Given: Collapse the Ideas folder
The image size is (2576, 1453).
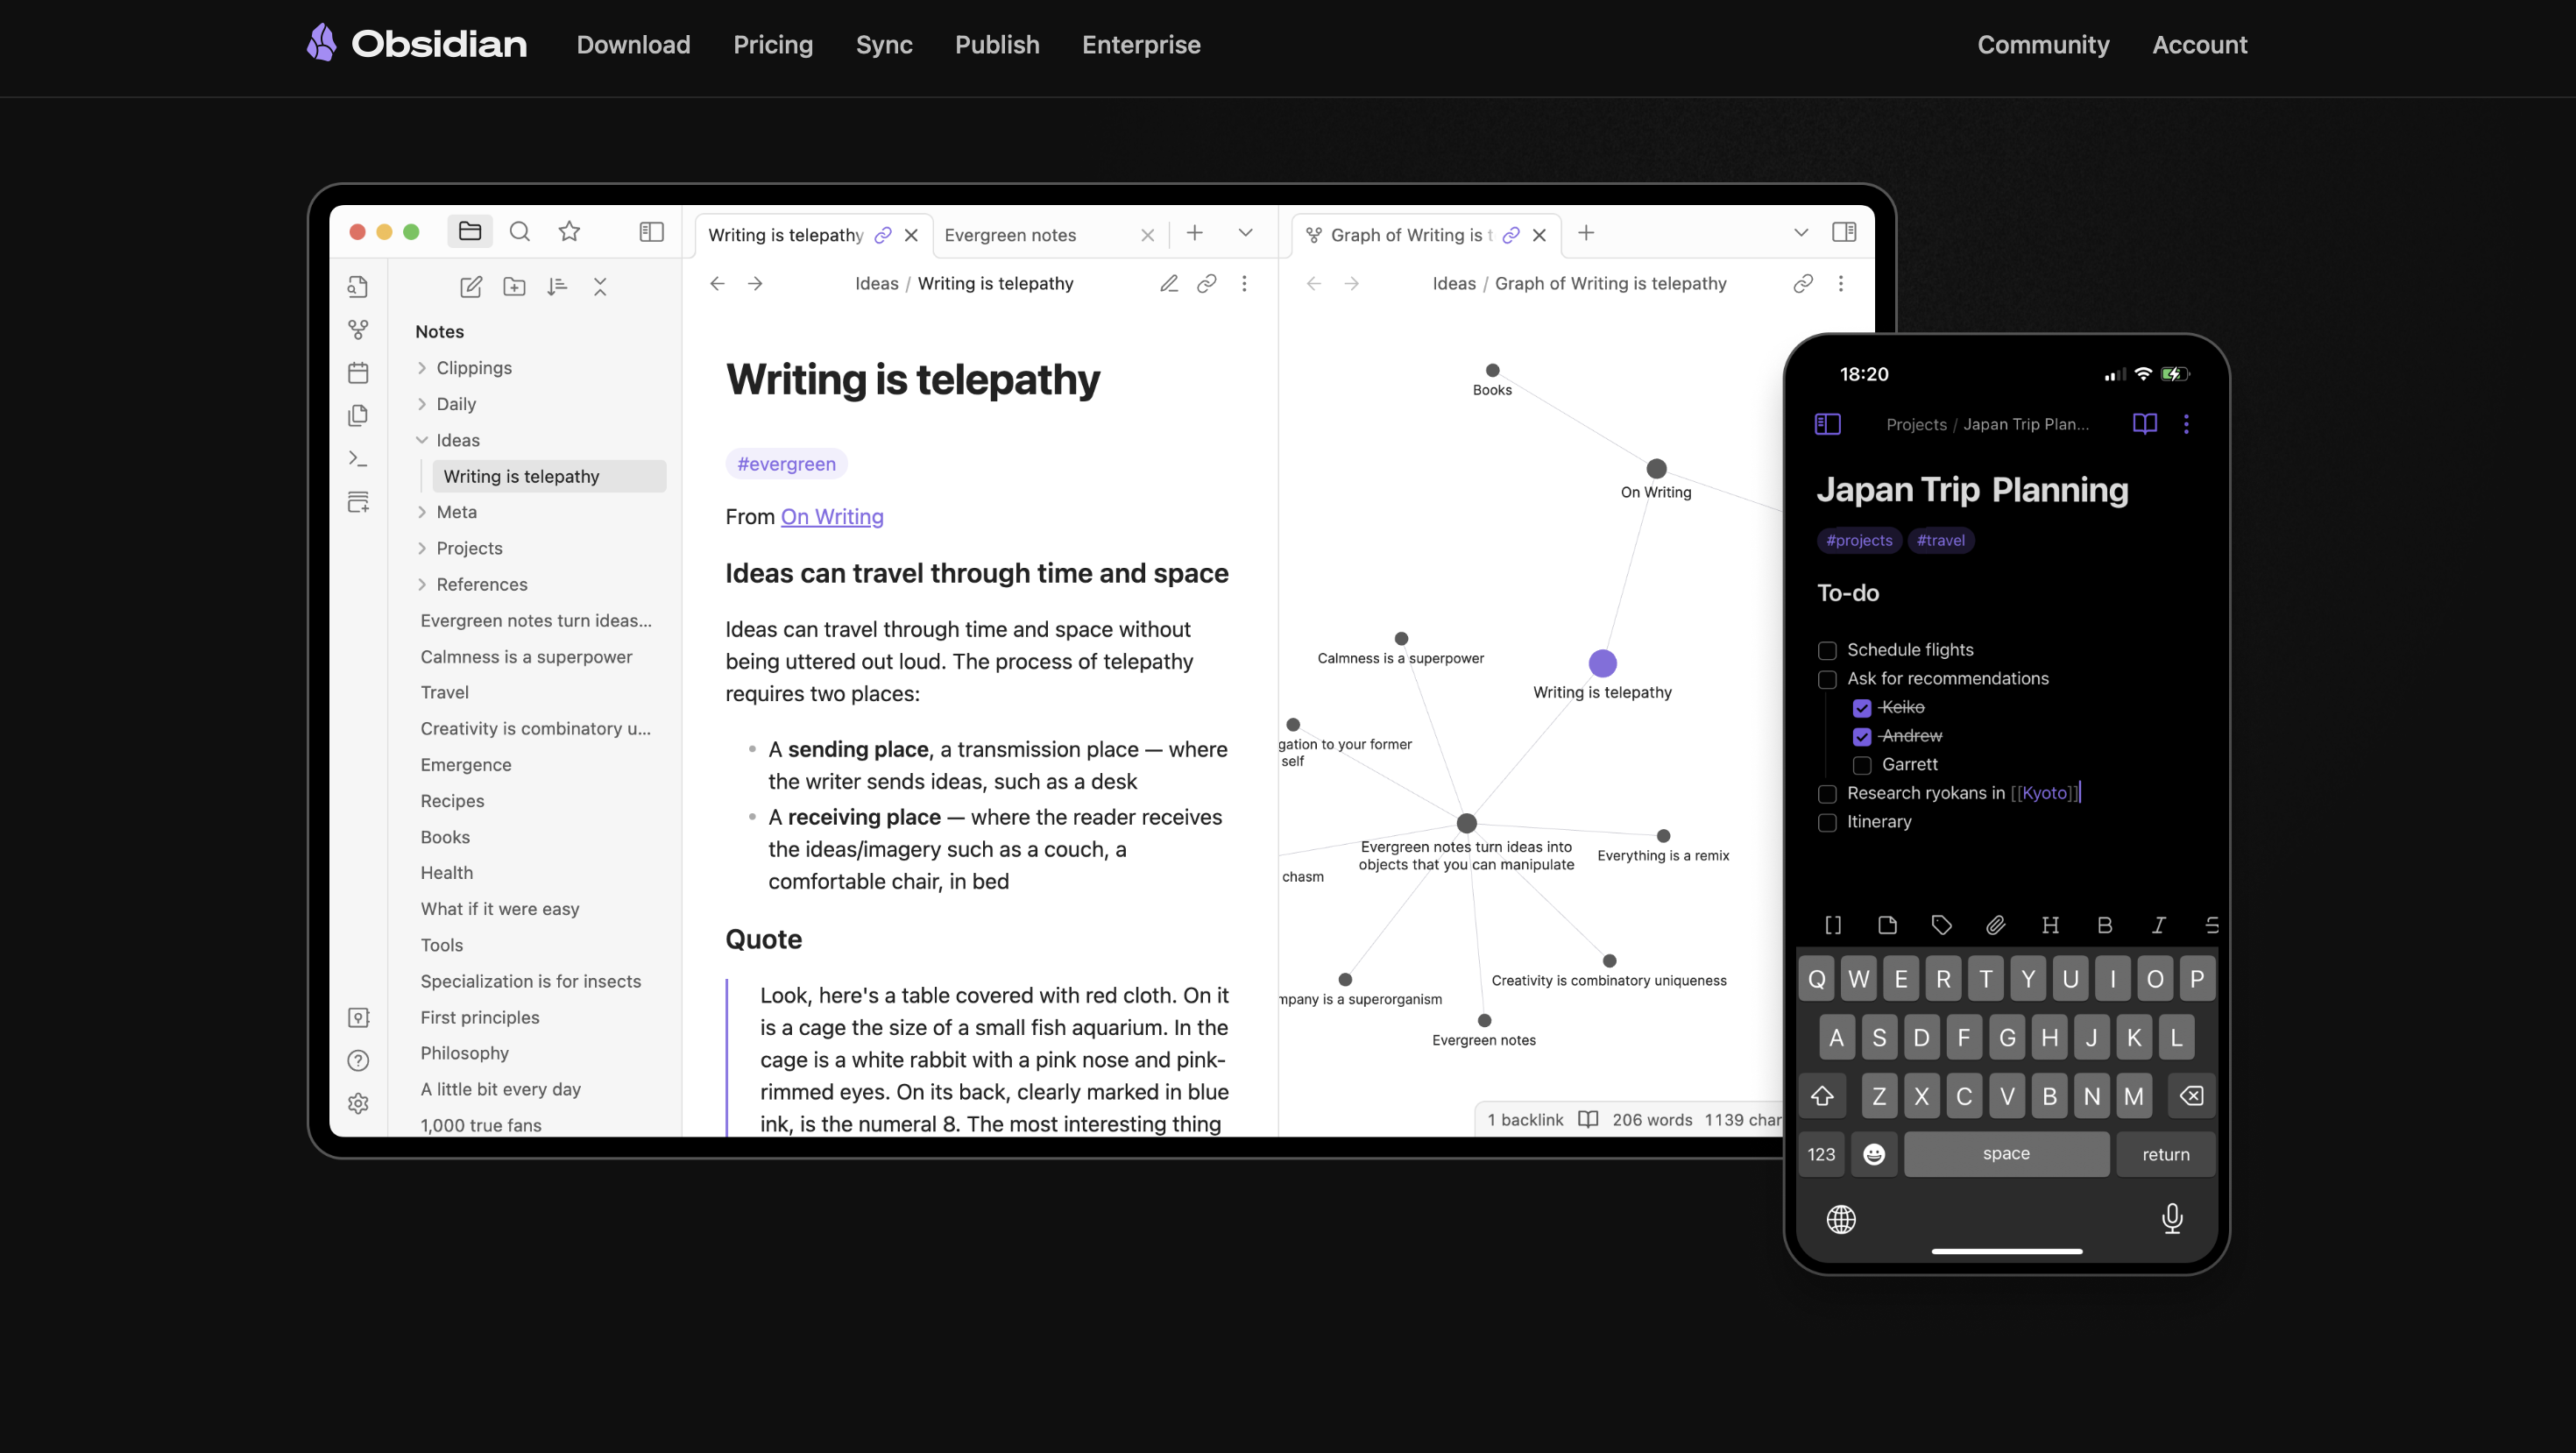Looking at the screenshot, I should 422,440.
